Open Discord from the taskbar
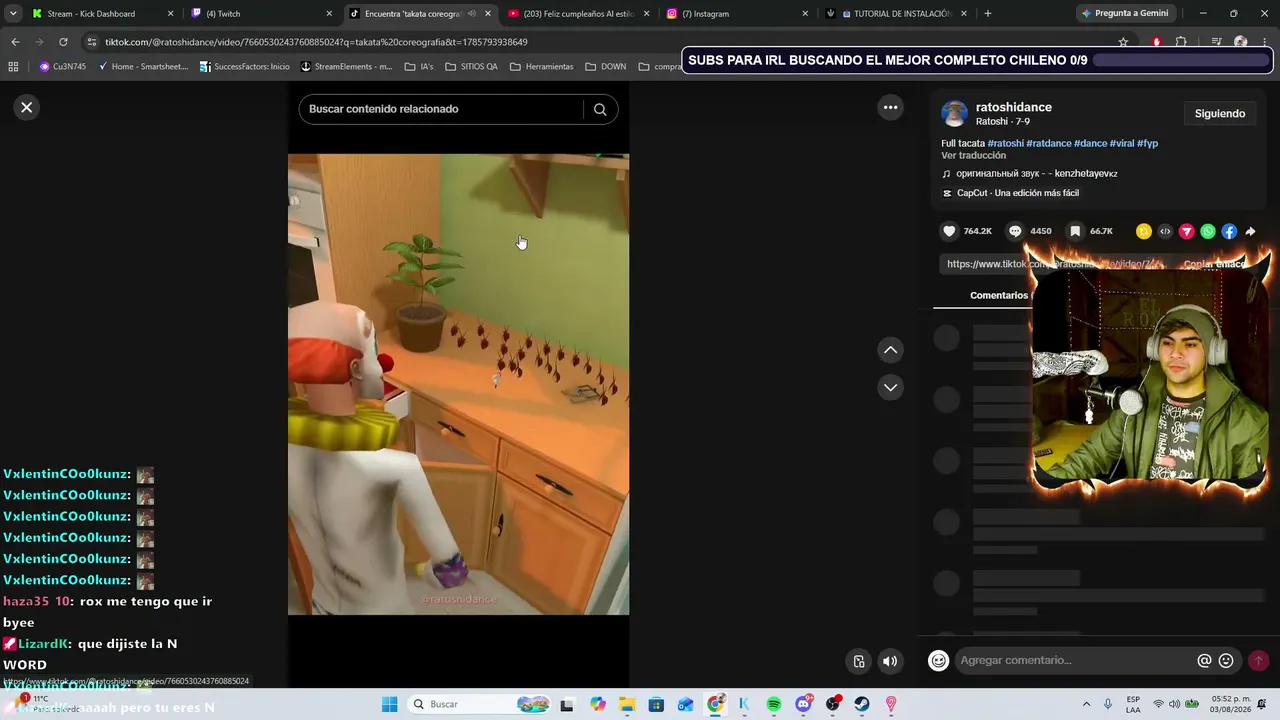 [x=803, y=704]
